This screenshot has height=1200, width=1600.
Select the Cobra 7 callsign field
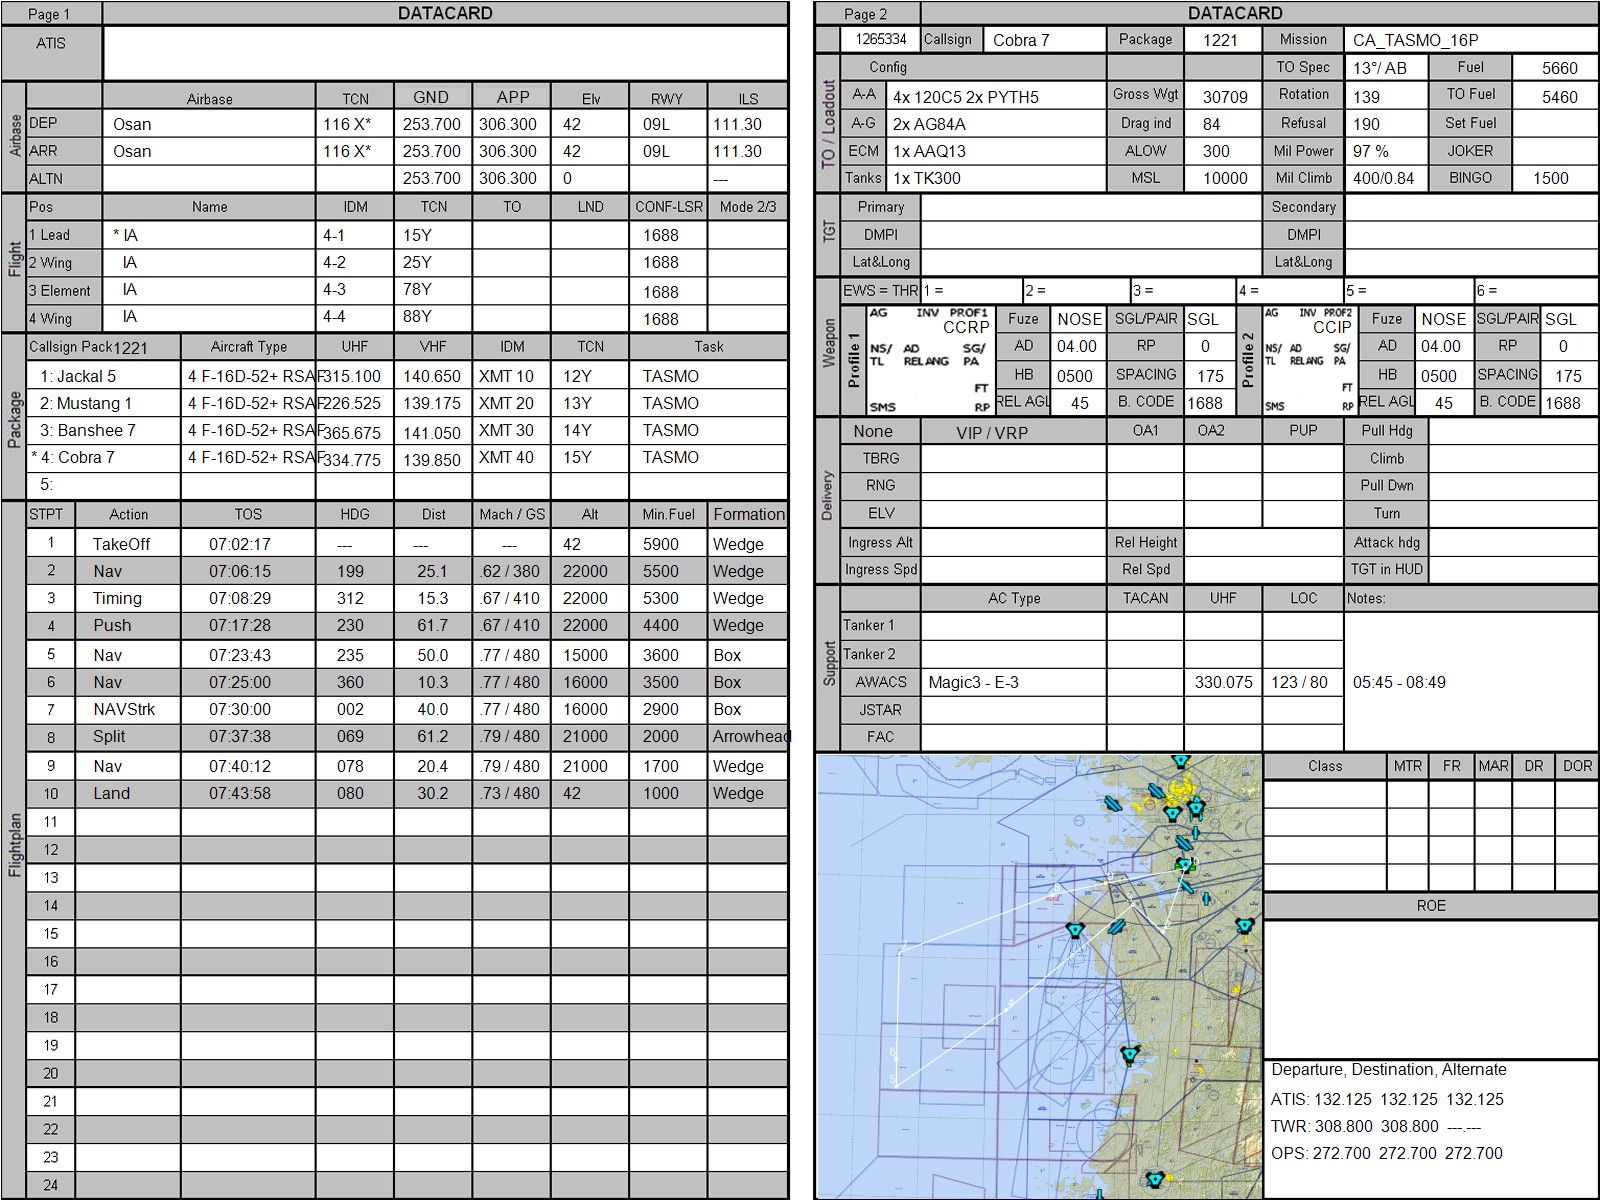click(1041, 40)
